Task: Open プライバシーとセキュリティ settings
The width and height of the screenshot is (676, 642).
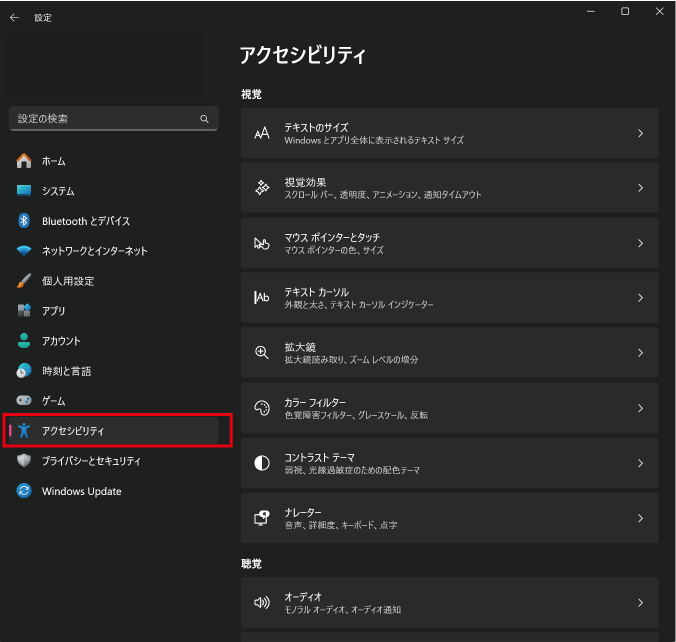Action: click(x=91, y=461)
